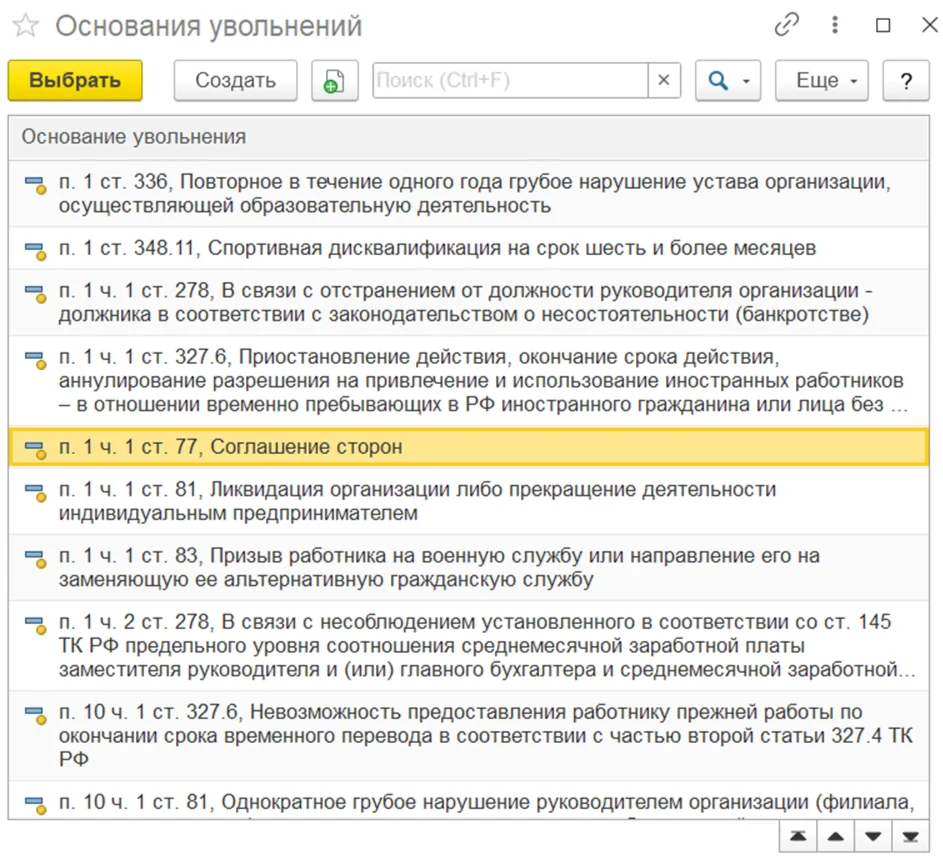Click item icon of ст. 336 row
The height and width of the screenshot is (858, 943).
(x=35, y=185)
